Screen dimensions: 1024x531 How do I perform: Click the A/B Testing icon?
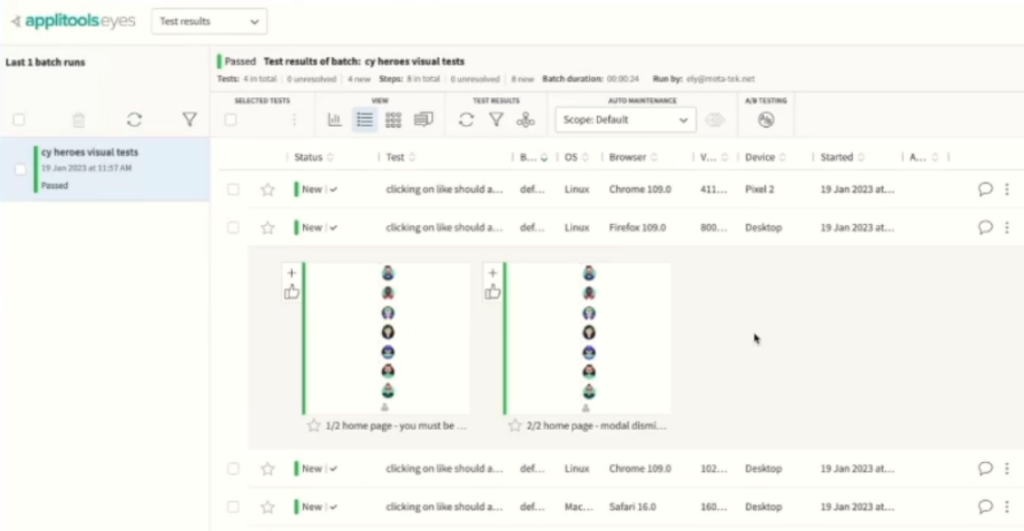point(766,120)
